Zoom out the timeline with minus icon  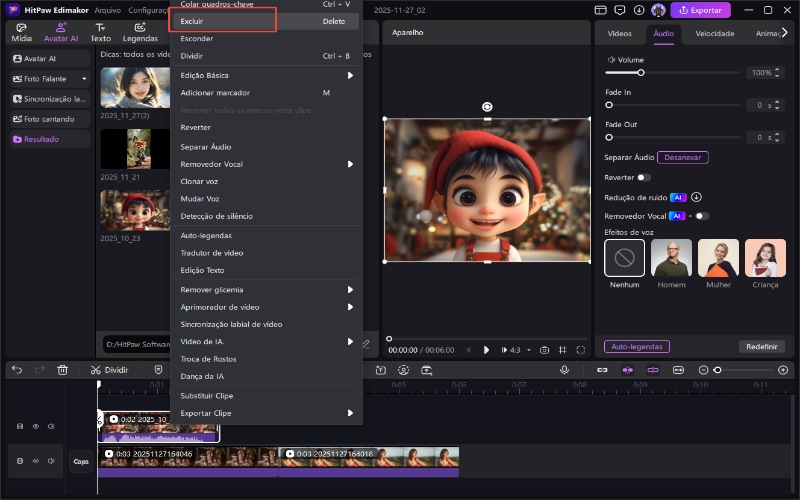tap(703, 370)
